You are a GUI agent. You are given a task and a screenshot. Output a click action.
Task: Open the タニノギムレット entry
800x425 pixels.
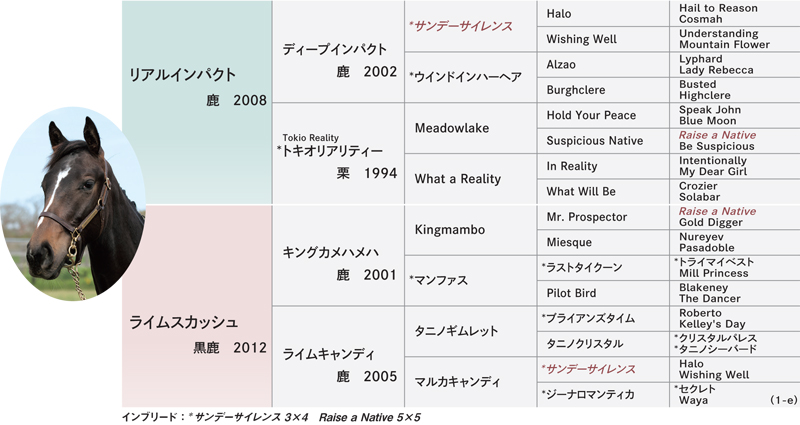[470, 331]
